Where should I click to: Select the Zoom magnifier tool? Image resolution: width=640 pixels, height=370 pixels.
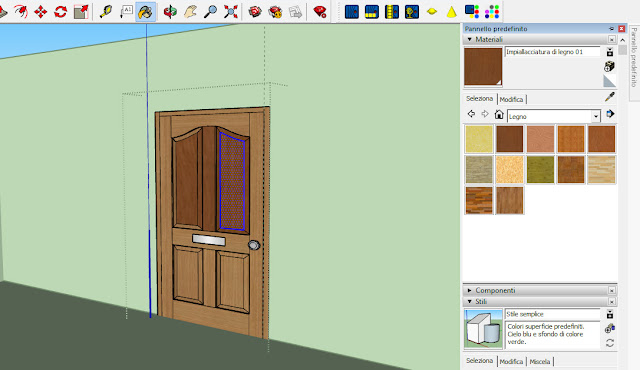pos(210,12)
